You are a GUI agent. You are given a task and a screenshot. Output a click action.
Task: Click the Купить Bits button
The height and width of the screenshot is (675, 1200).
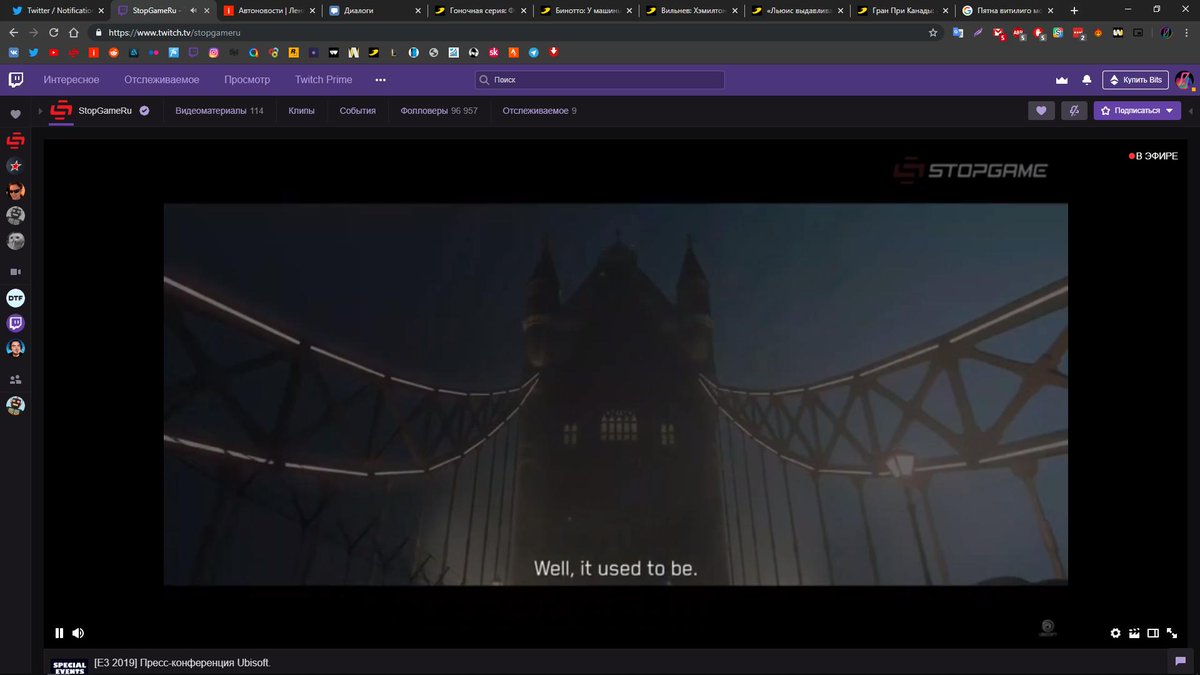coord(1135,79)
